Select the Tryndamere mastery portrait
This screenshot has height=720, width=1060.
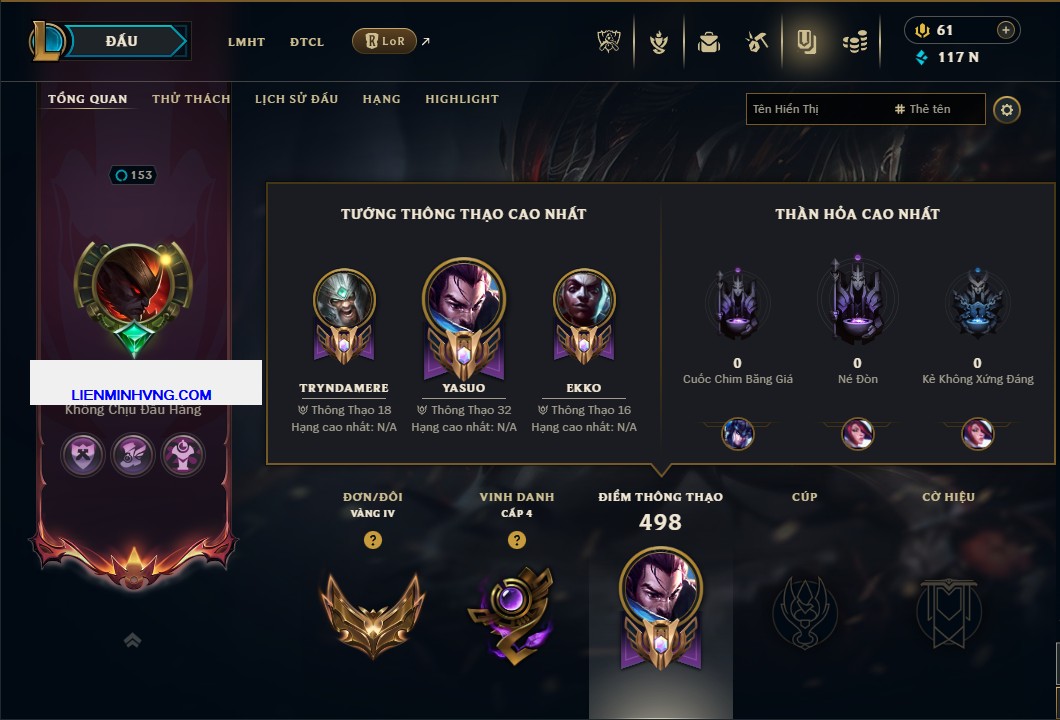[344, 299]
